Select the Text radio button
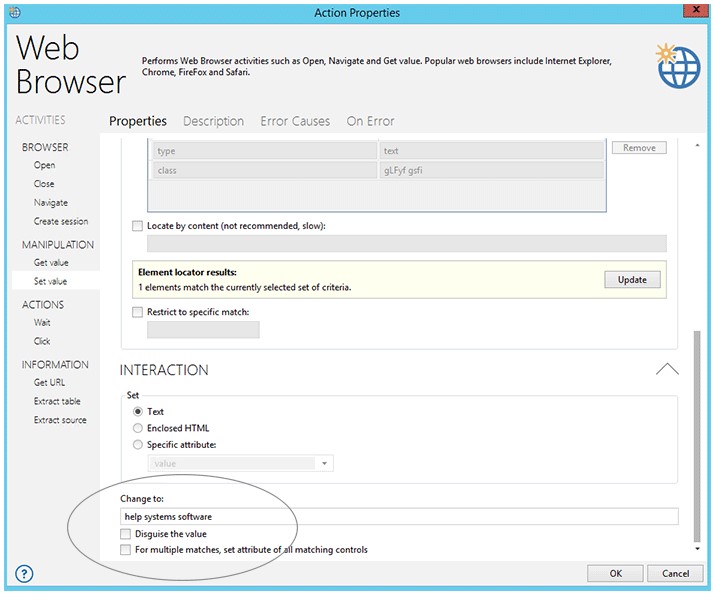This screenshot has height=593, width=714. pos(138,412)
